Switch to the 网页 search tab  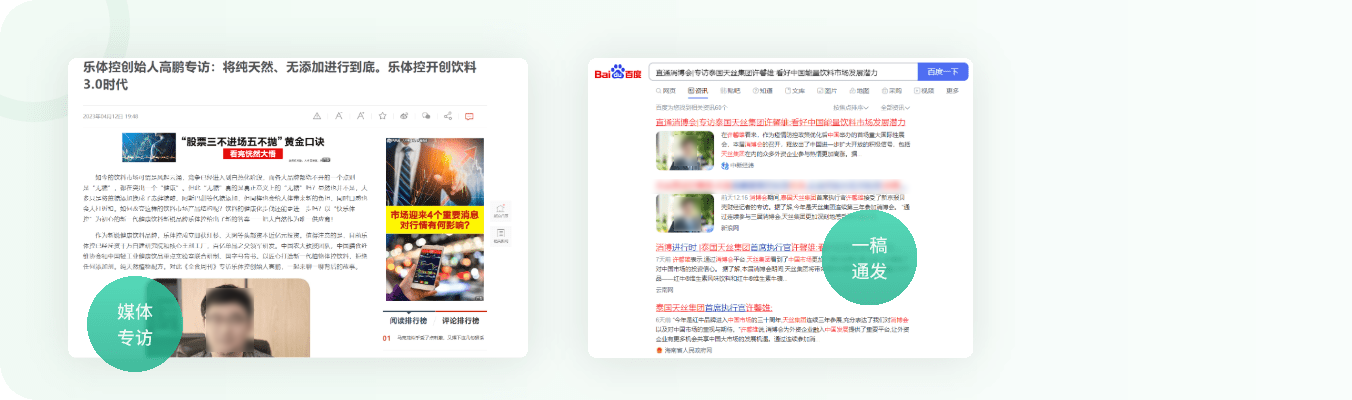(667, 91)
